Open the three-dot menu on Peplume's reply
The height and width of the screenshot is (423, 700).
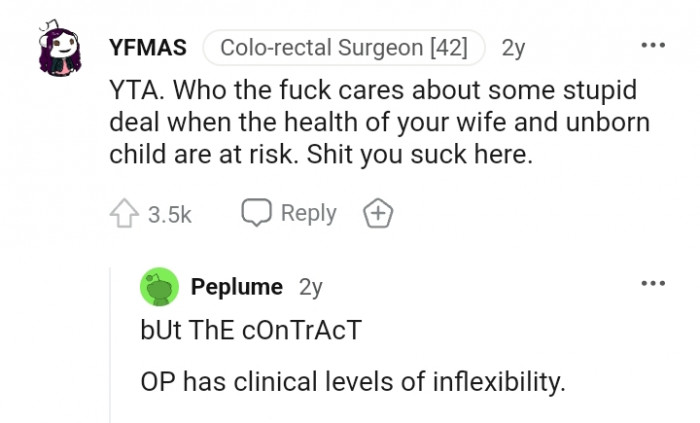coord(652,285)
